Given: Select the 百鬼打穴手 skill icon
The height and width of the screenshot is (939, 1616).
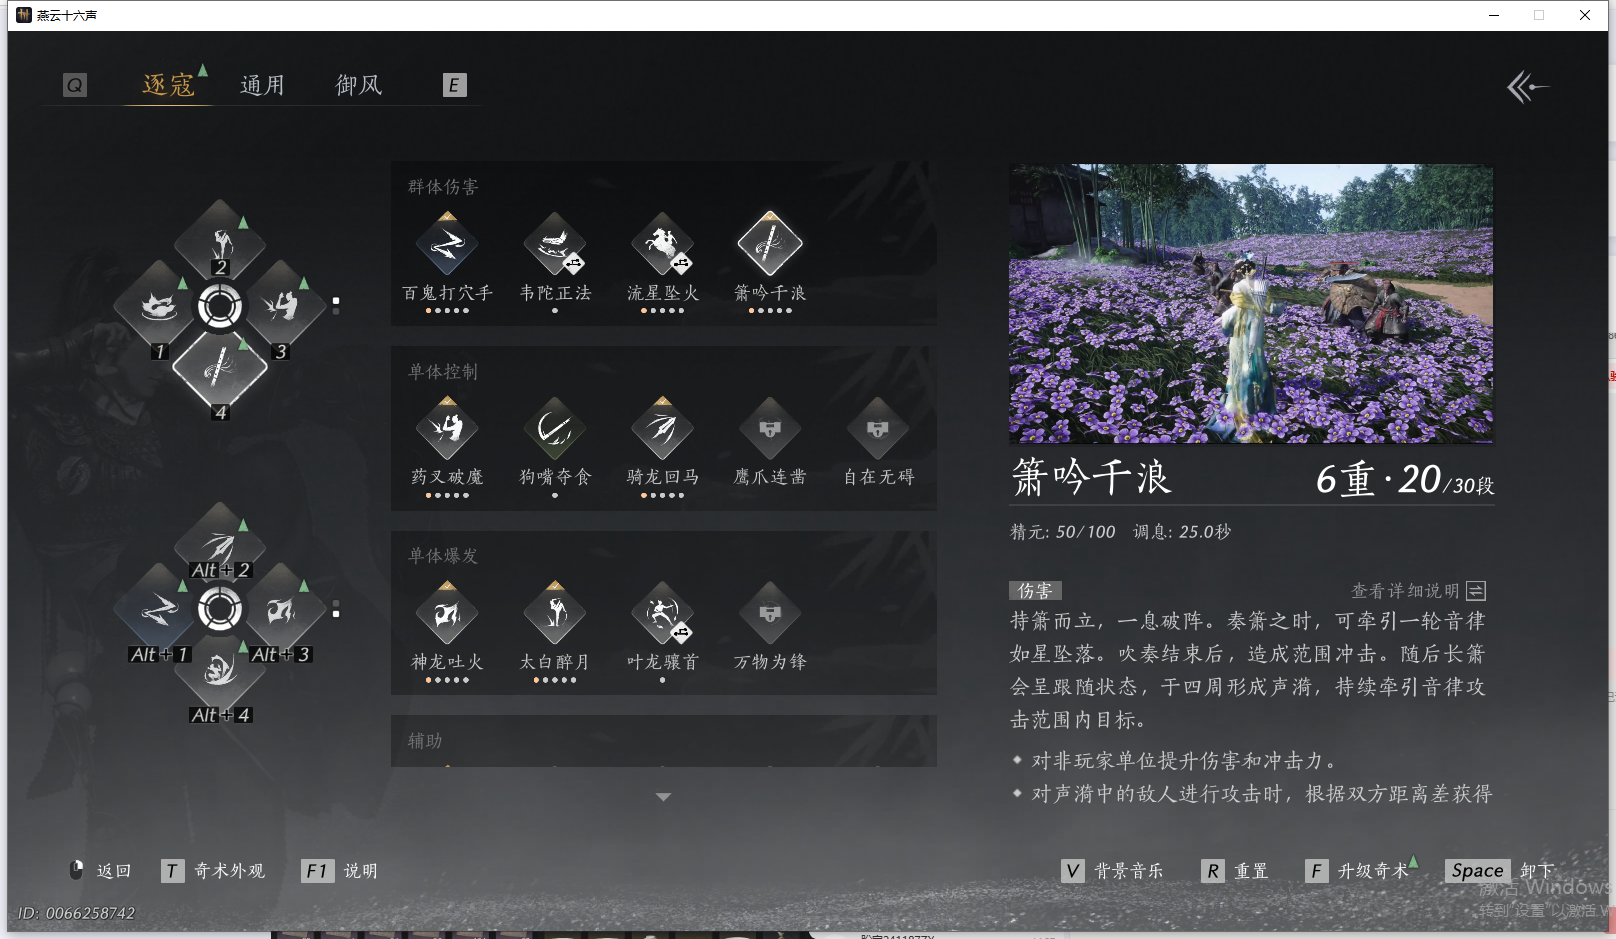Looking at the screenshot, I should 447,243.
